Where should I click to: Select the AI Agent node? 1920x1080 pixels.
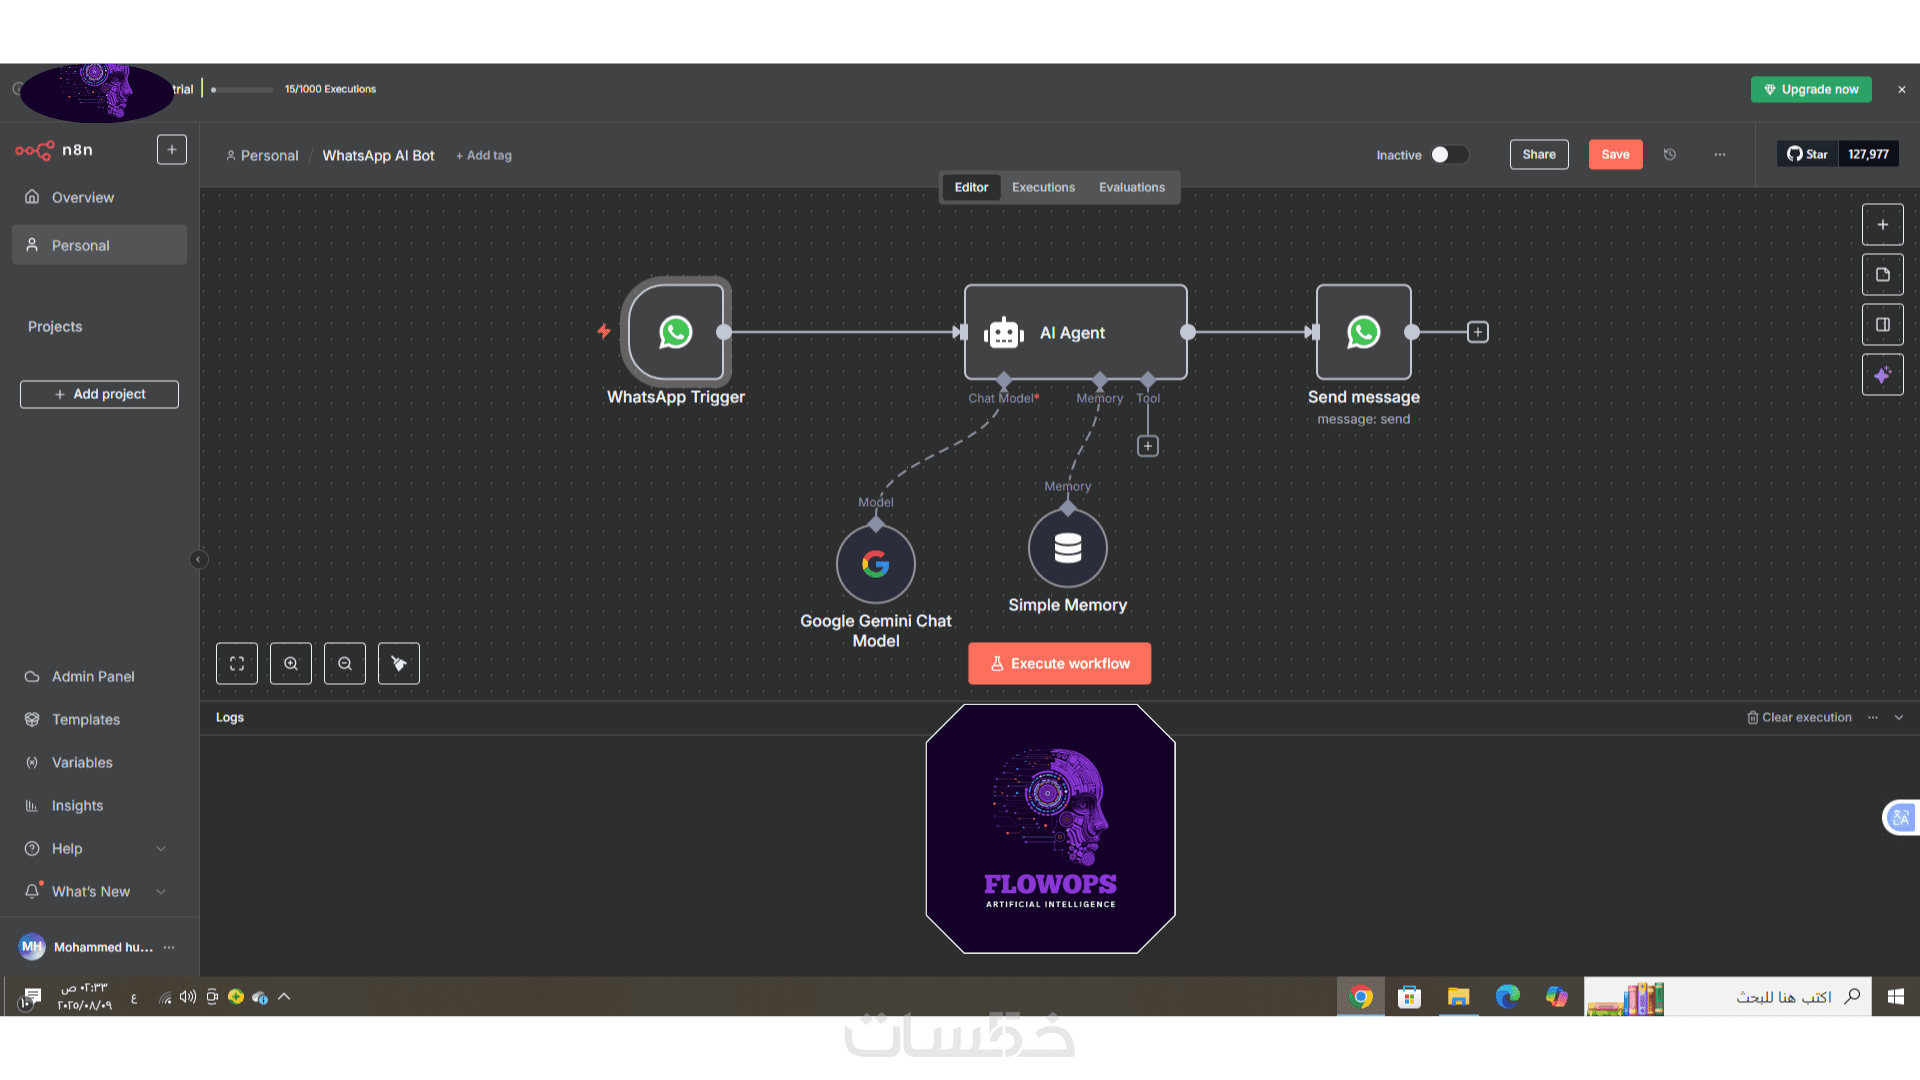pyautogui.click(x=1075, y=332)
